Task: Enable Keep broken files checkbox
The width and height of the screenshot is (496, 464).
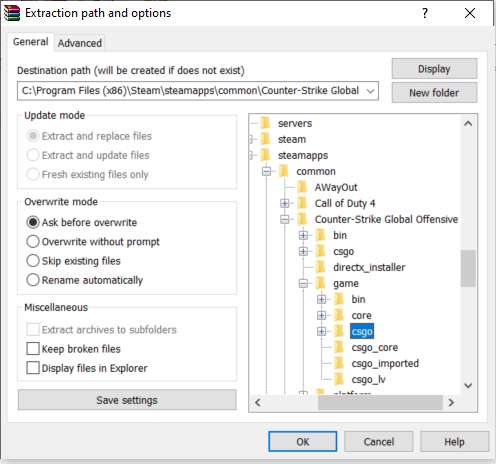Action: click(33, 349)
